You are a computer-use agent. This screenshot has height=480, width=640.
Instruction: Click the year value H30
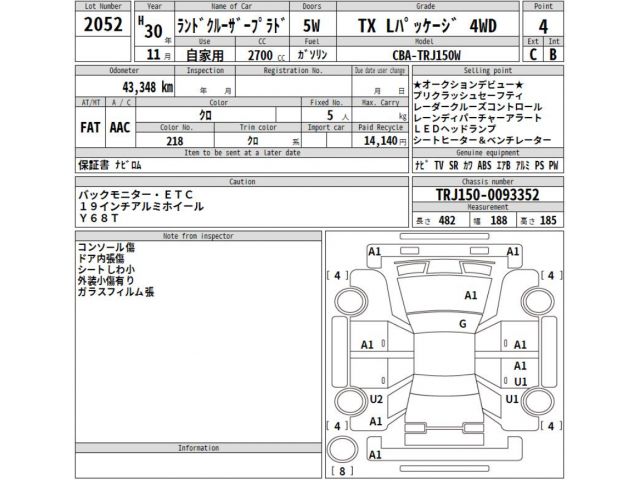click(150, 28)
